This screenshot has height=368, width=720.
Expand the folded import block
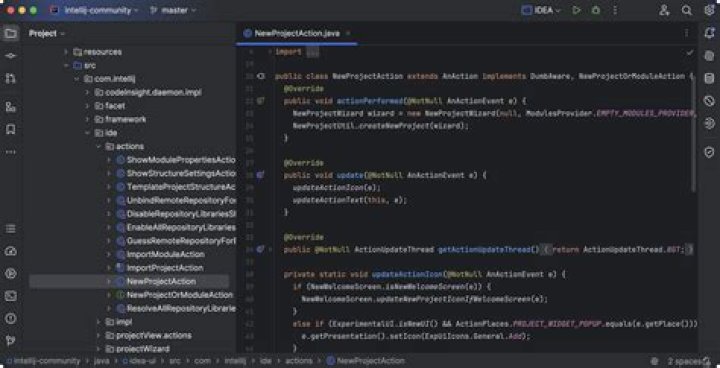(312, 52)
